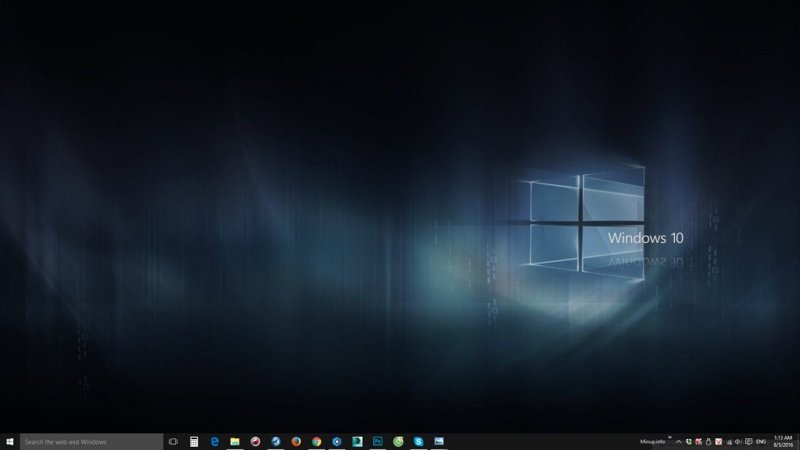
Task: Open Microsoft Edge browser
Action: 214,442
